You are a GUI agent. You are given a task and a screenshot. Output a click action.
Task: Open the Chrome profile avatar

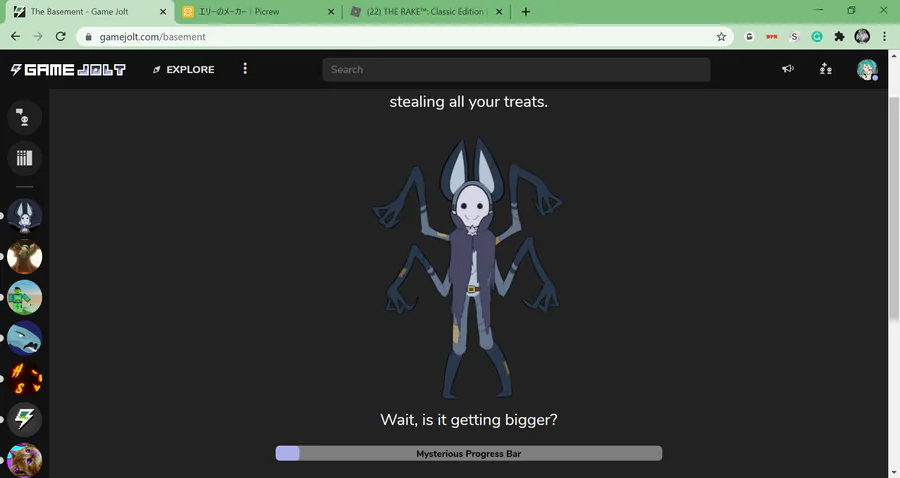pyautogui.click(x=862, y=37)
